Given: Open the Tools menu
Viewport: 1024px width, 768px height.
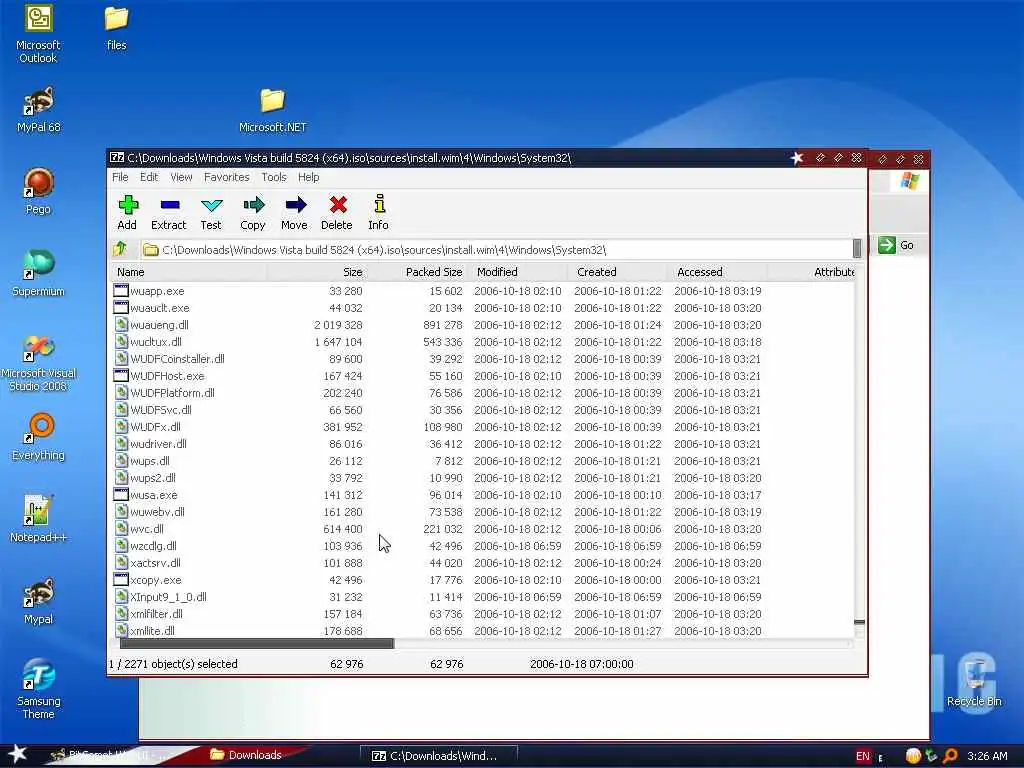Looking at the screenshot, I should coord(274,177).
